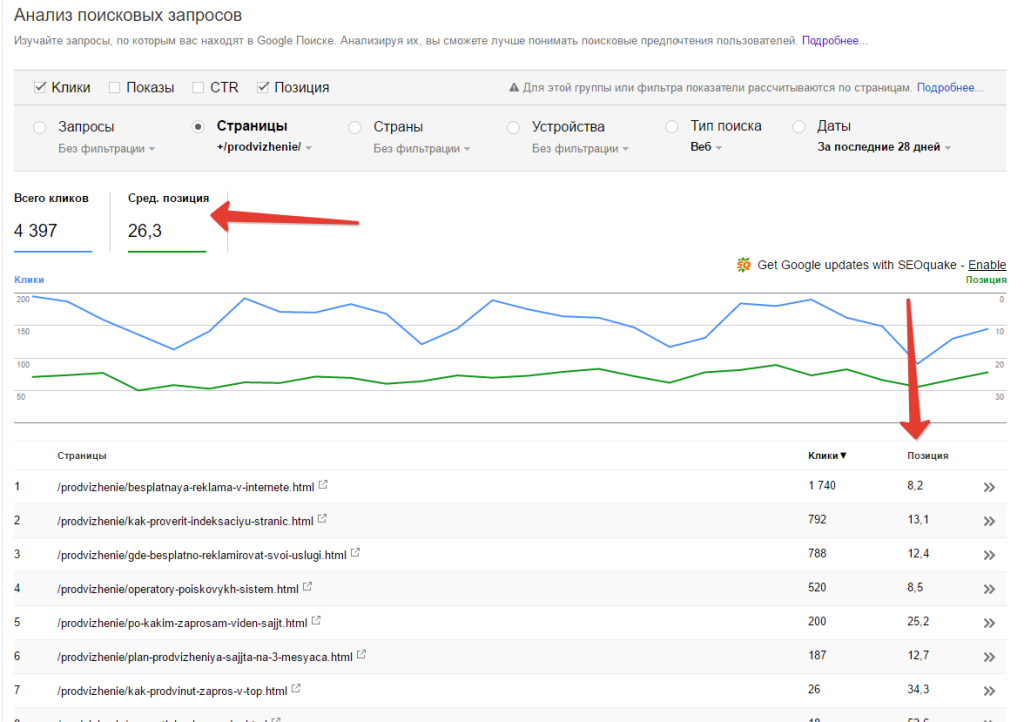Sort table by Позиция column header
The height and width of the screenshot is (722, 1024).
point(927,456)
